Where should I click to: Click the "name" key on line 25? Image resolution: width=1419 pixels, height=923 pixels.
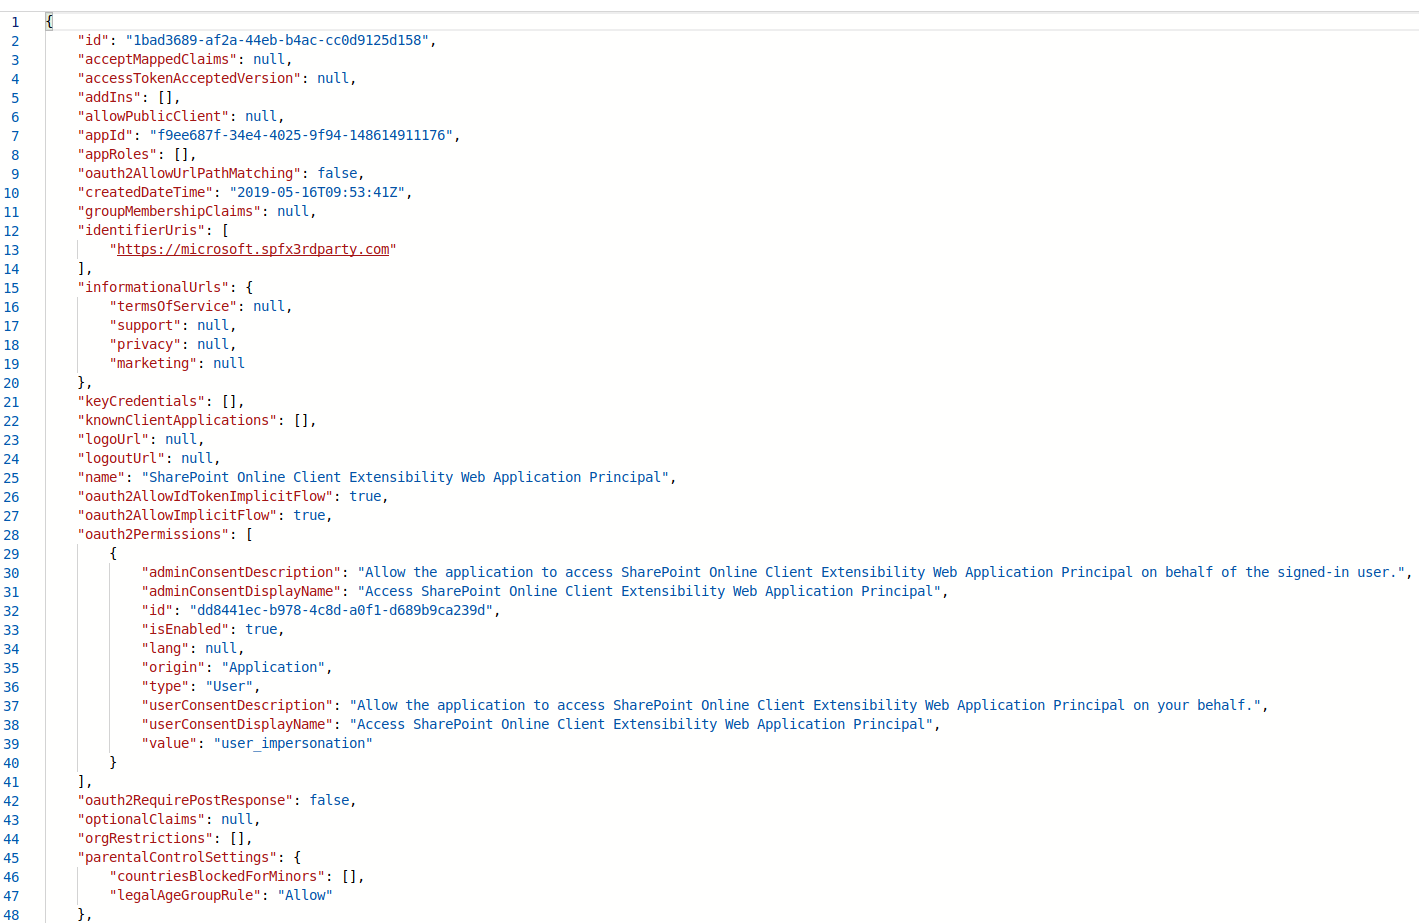pos(101,477)
